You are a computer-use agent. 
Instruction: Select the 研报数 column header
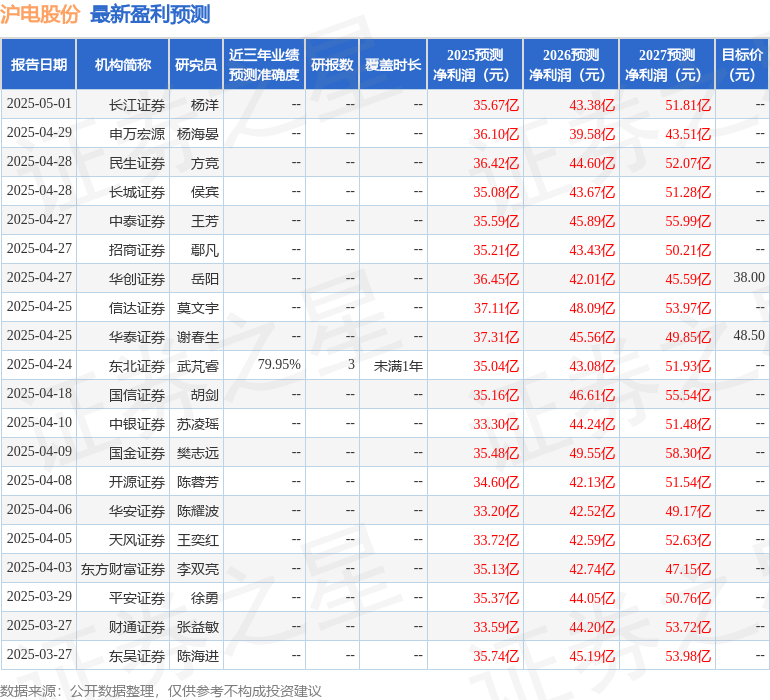(332, 65)
